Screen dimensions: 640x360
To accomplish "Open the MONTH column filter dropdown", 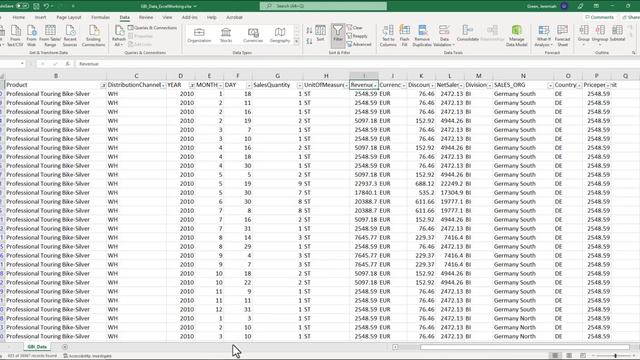I will coord(220,85).
